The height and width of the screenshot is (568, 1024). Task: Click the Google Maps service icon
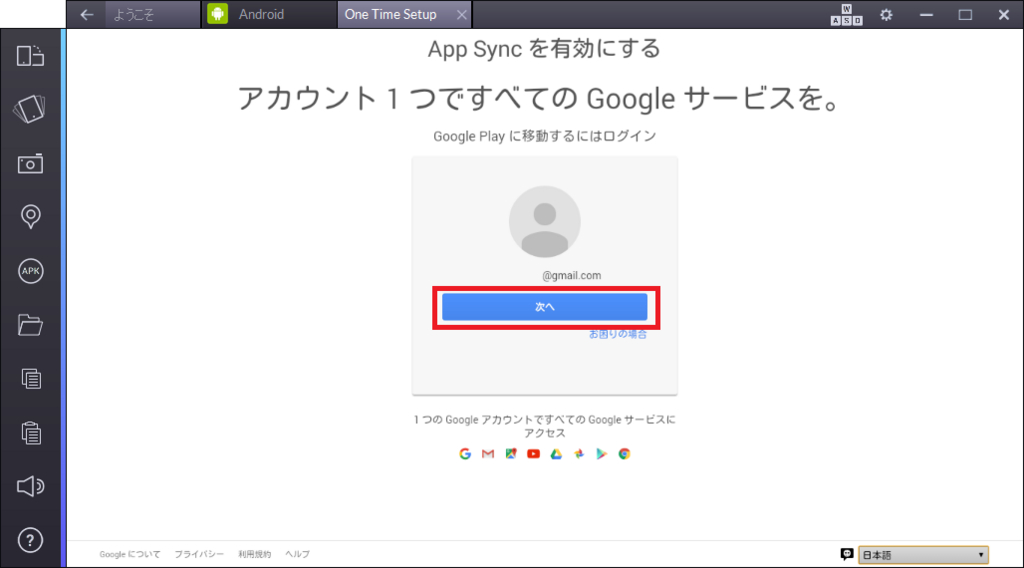511,454
